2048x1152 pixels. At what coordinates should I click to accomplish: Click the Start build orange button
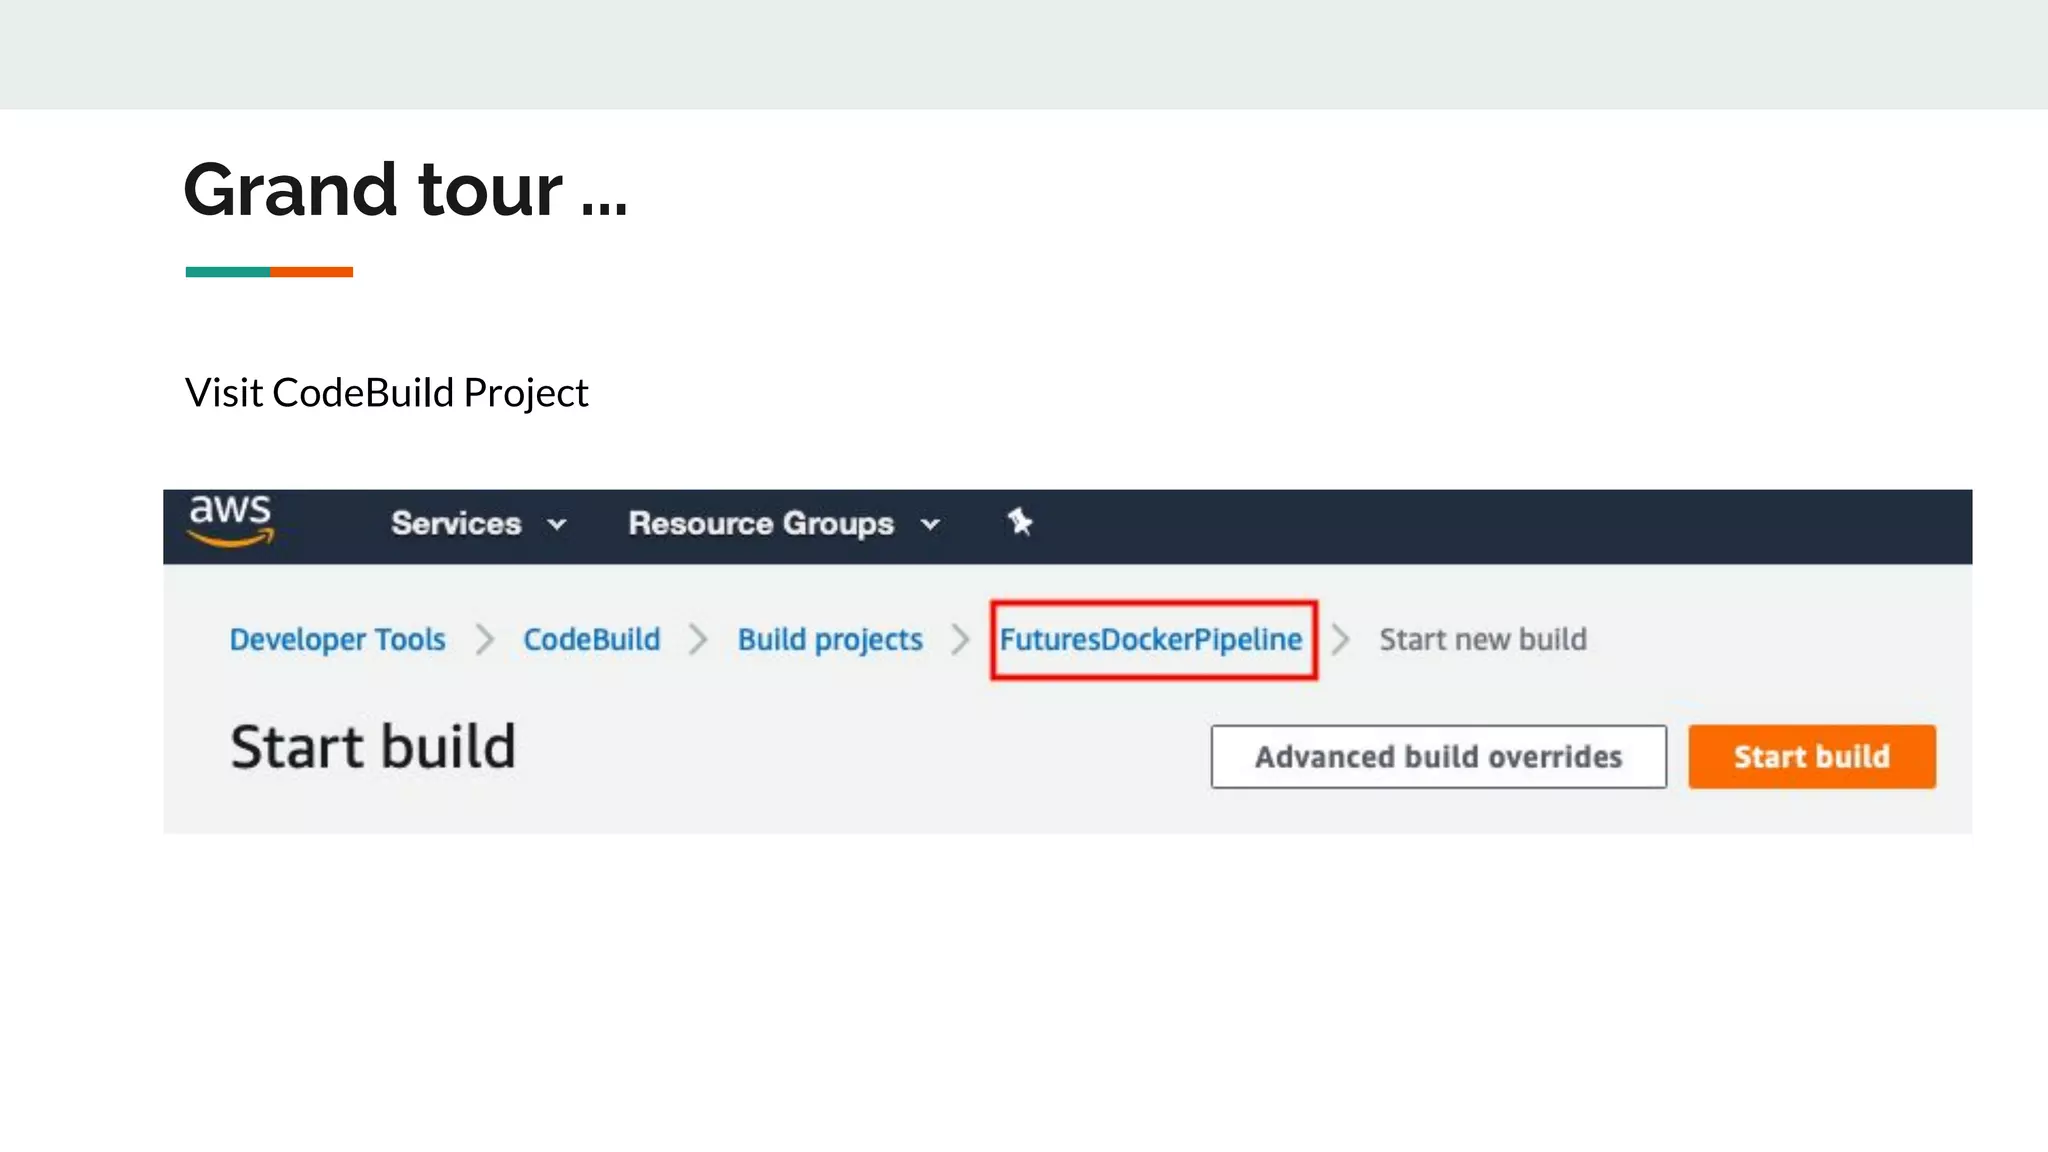point(1812,757)
